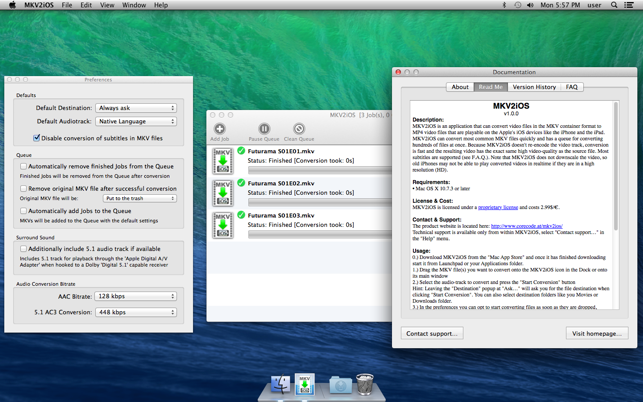Open the Help menu
643x402 pixels.
[x=161, y=5]
